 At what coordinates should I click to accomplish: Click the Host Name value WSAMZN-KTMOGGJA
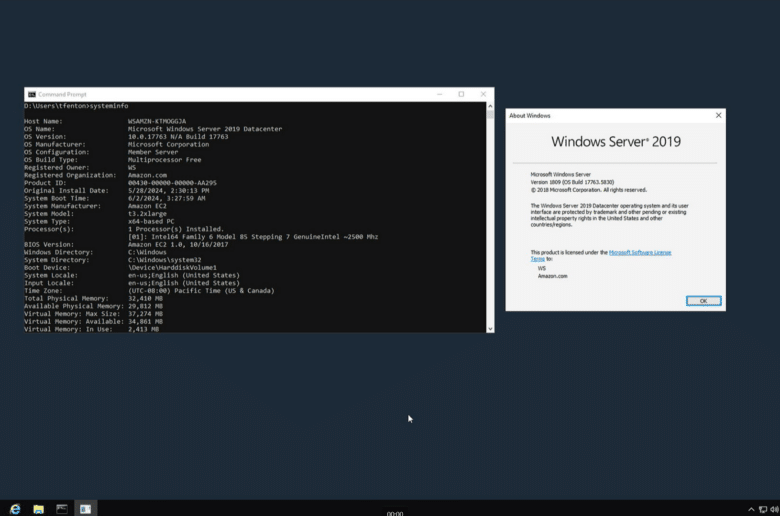click(157, 121)
